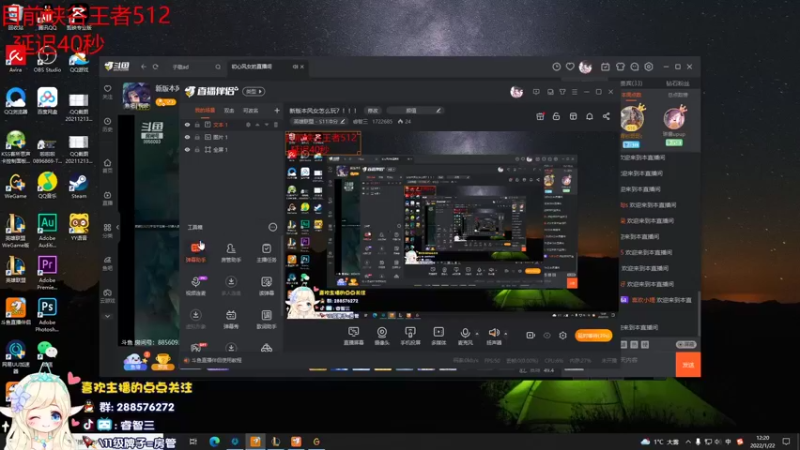Open the mode switch pill beside 直播伴侣 logo
The width and height of the screenshot is (800, 450).
pyautogui.click(x=254, y=92)
